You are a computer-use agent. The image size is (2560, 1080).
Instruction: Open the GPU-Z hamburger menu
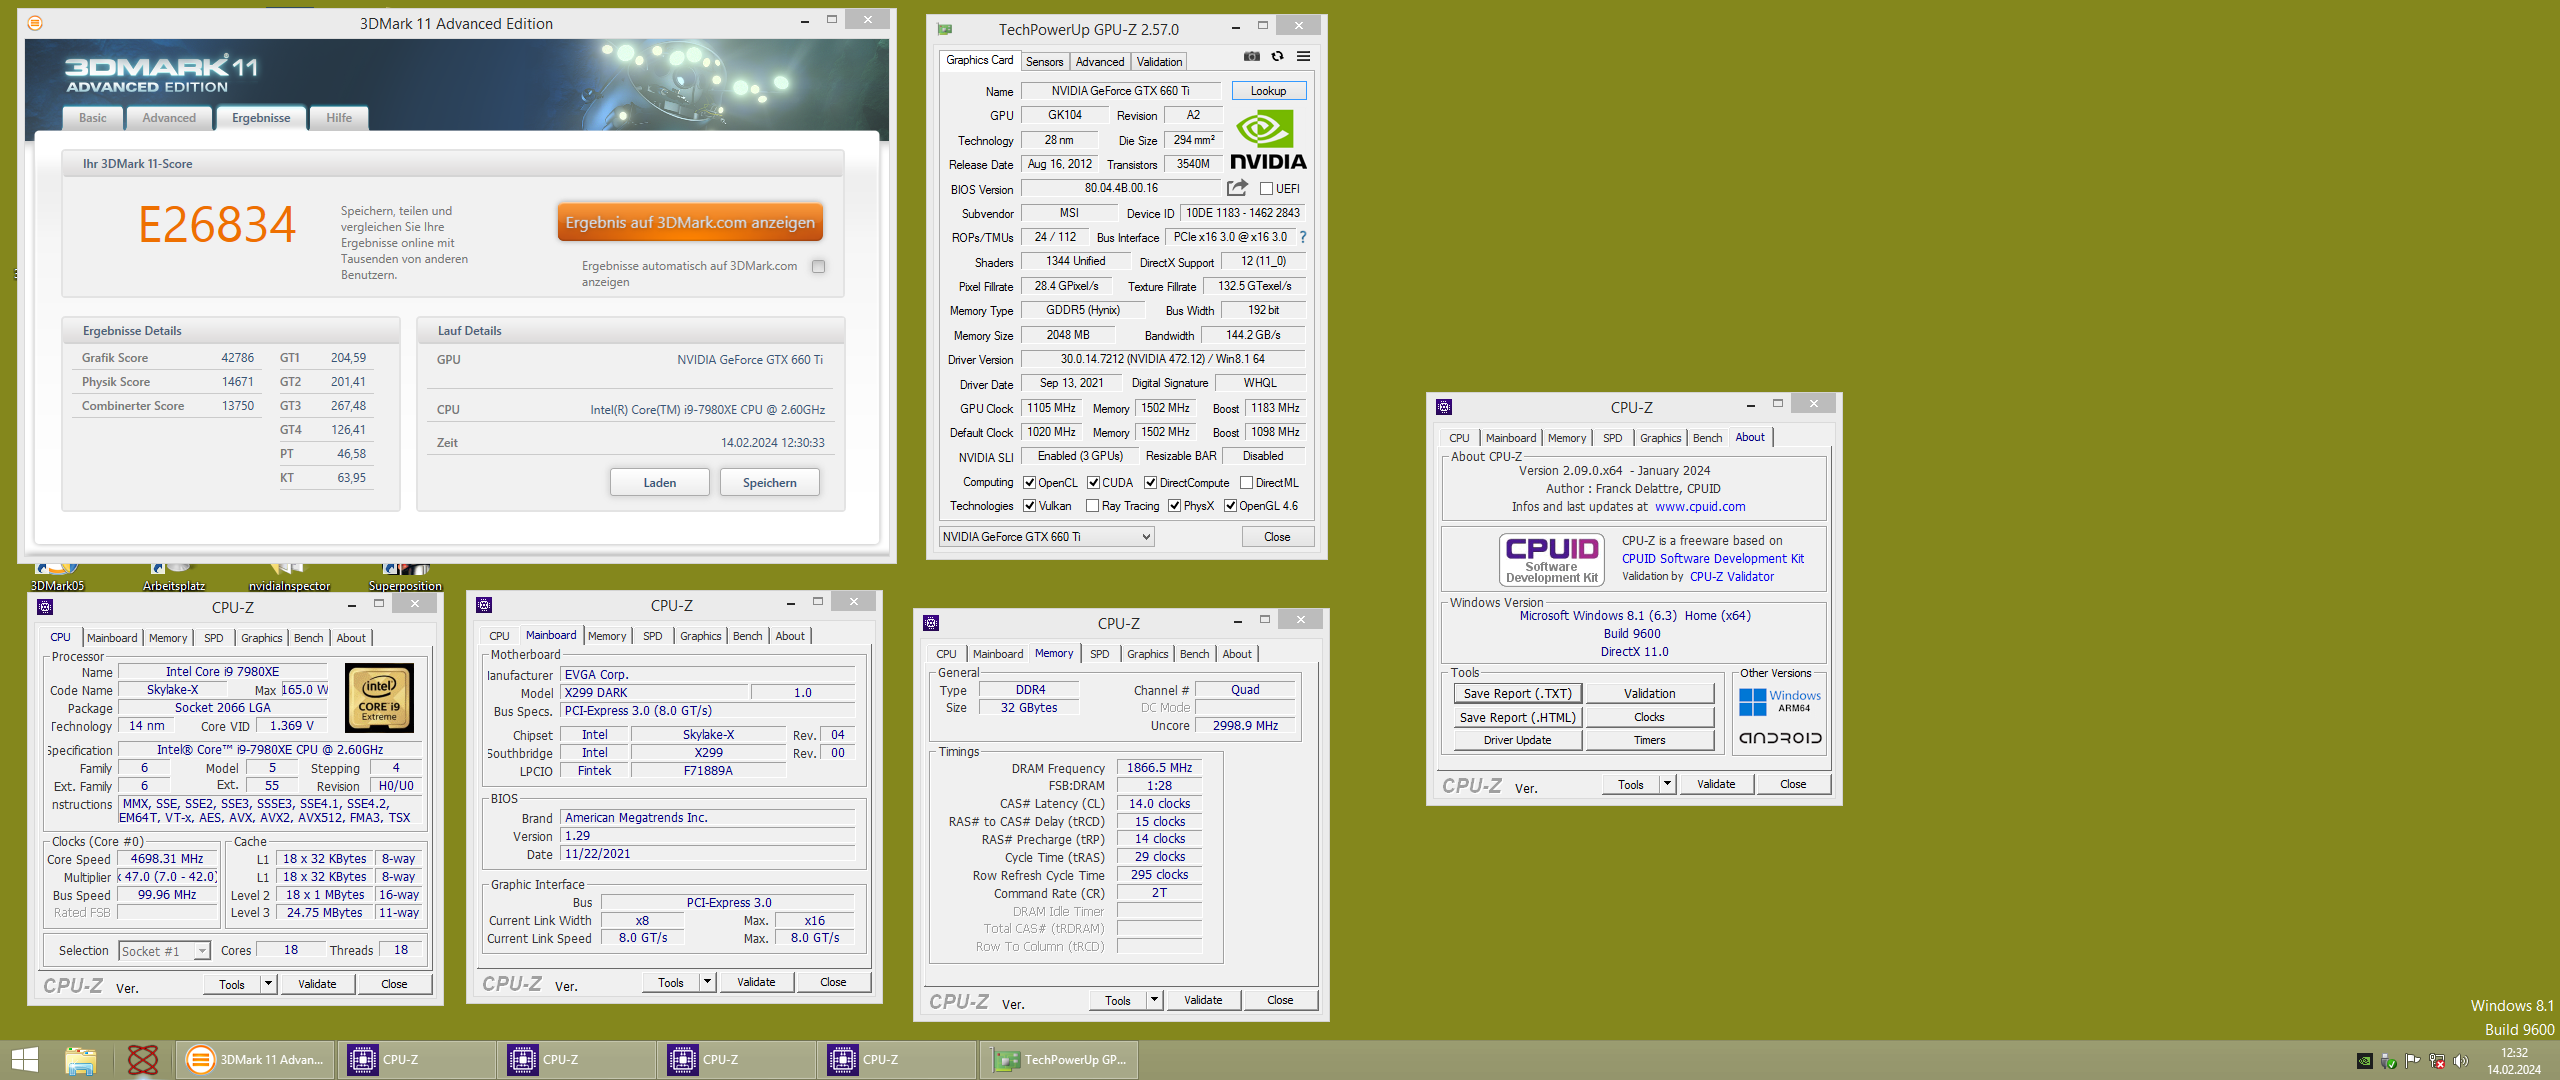[1303, 56]
